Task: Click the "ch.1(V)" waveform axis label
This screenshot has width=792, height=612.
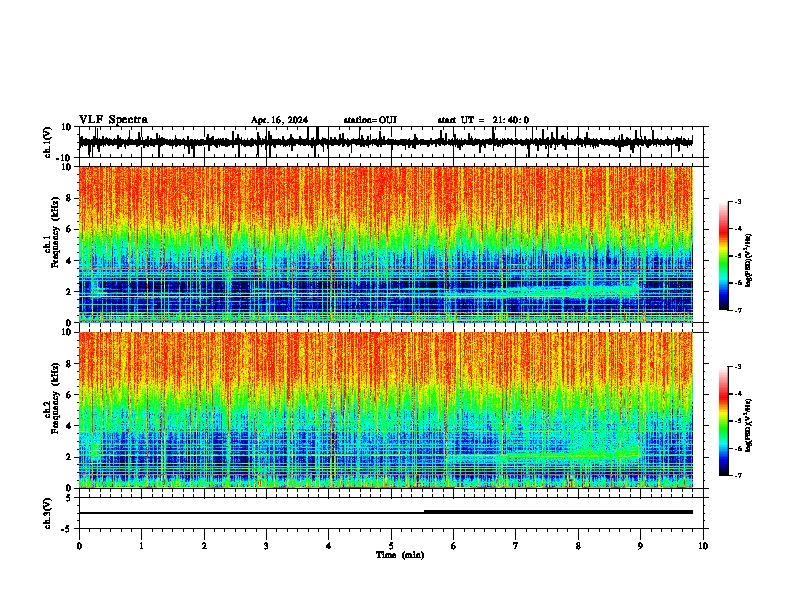Action: pyautogui.click(x=48, y=142)
